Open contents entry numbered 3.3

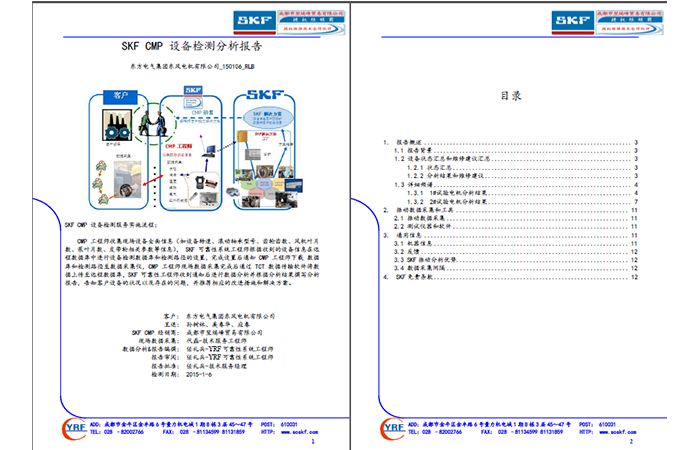click(516, 260)
